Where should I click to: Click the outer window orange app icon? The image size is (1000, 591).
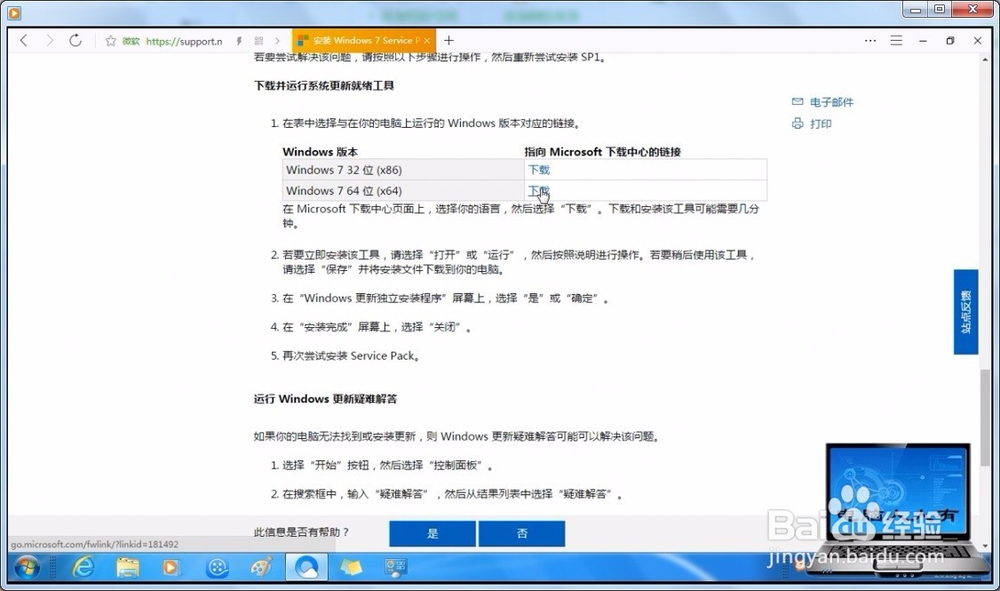[x=14, y=12]
